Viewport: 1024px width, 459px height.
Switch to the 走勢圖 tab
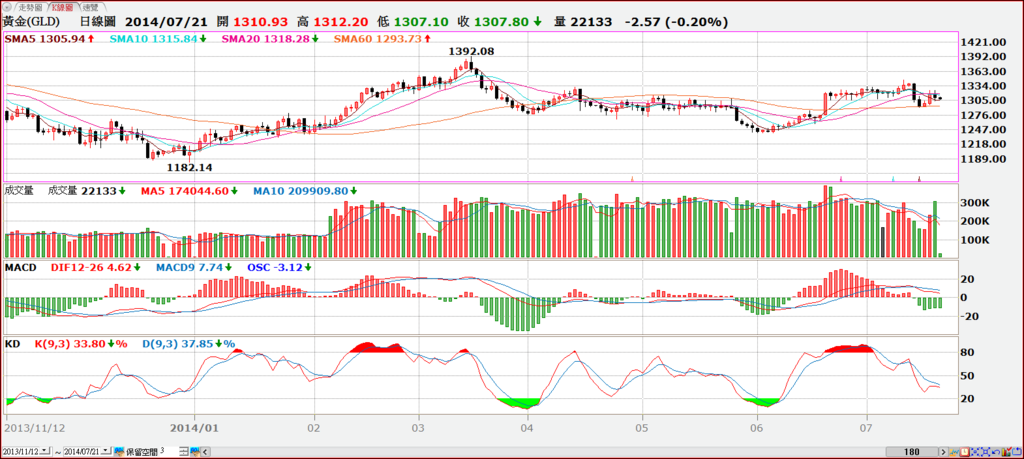coord(31,7)
